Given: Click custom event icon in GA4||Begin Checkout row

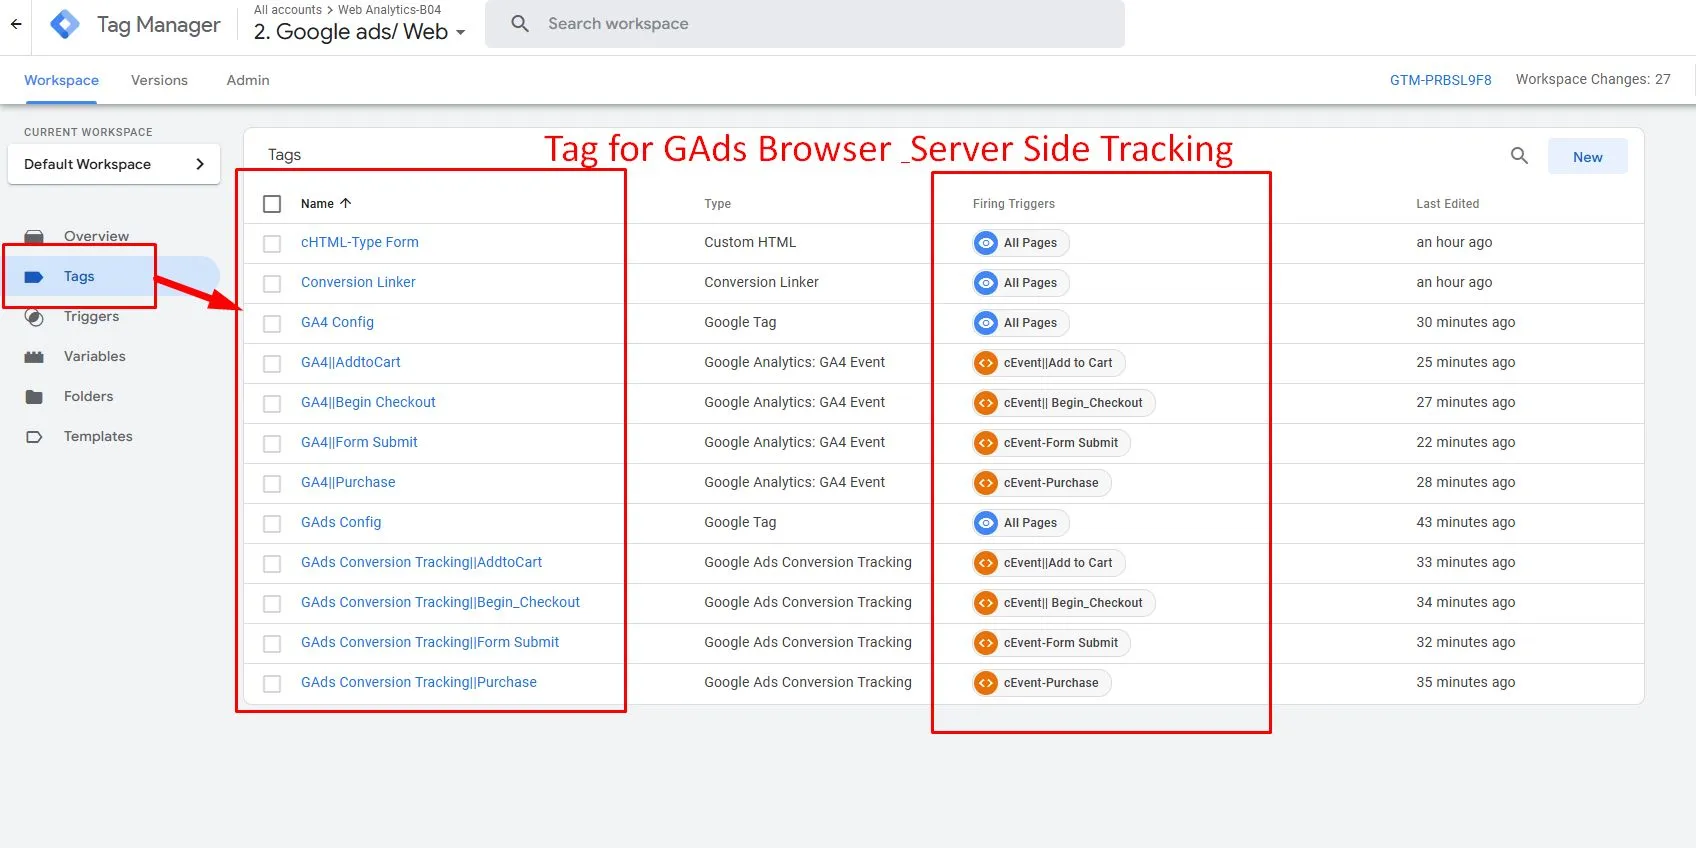Looking at the screenshot, I should point(986,403).
